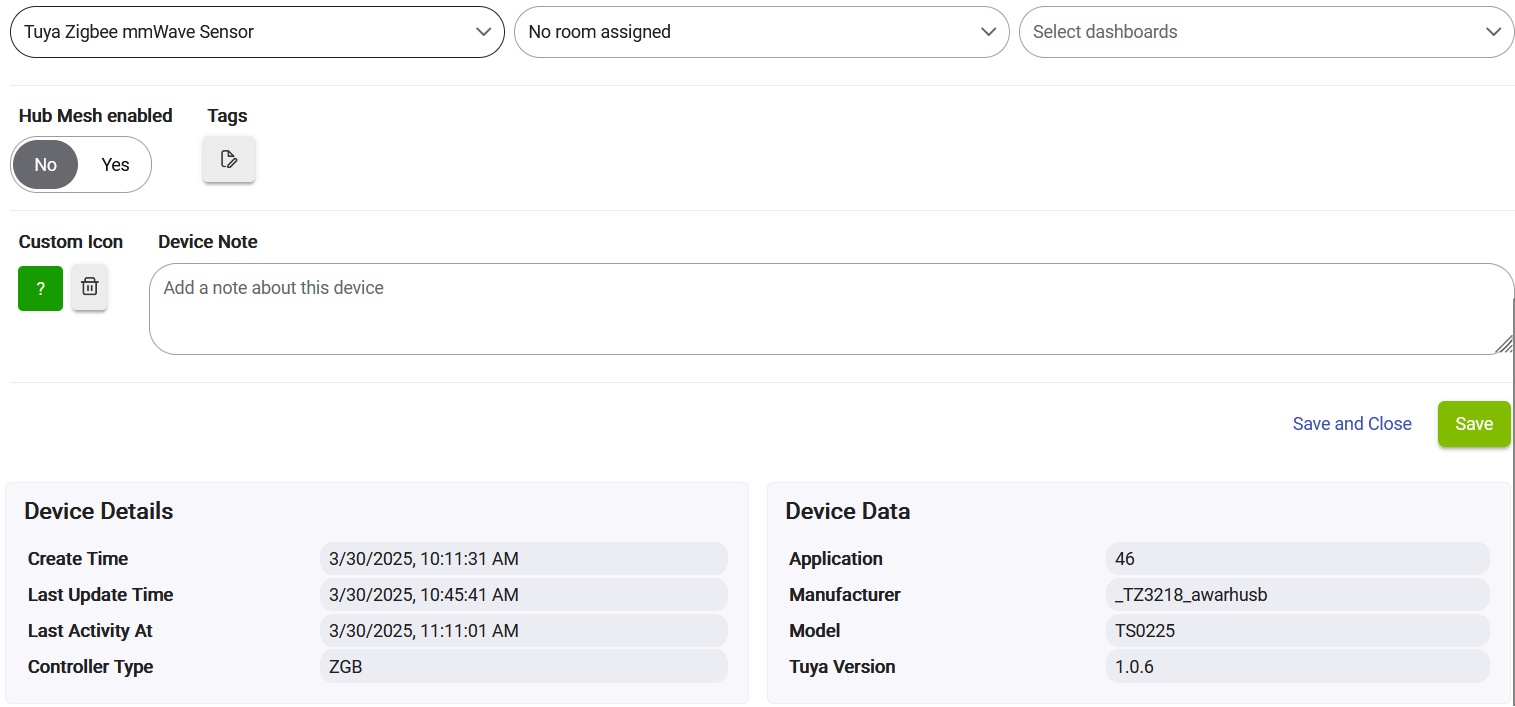Screen dimensions: 1515x707
Task: Open the Tags edit icon
Action: tap(229, 159)
